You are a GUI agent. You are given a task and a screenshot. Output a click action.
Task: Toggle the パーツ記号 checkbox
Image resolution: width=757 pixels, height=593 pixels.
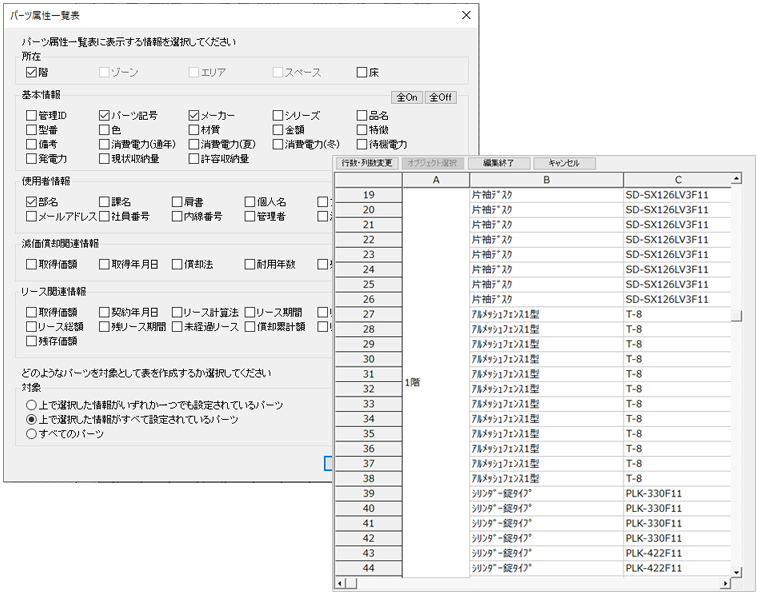coord(105,116)
